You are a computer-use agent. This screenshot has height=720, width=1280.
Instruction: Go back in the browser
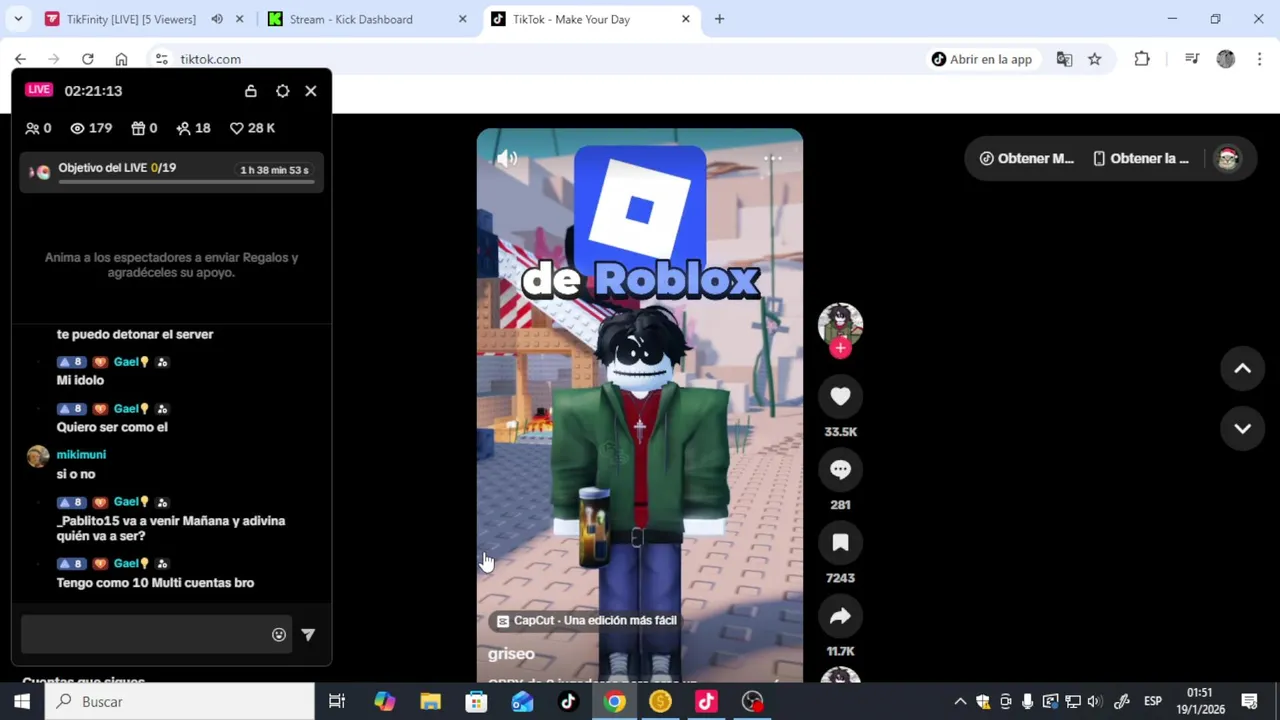(20, 59)
